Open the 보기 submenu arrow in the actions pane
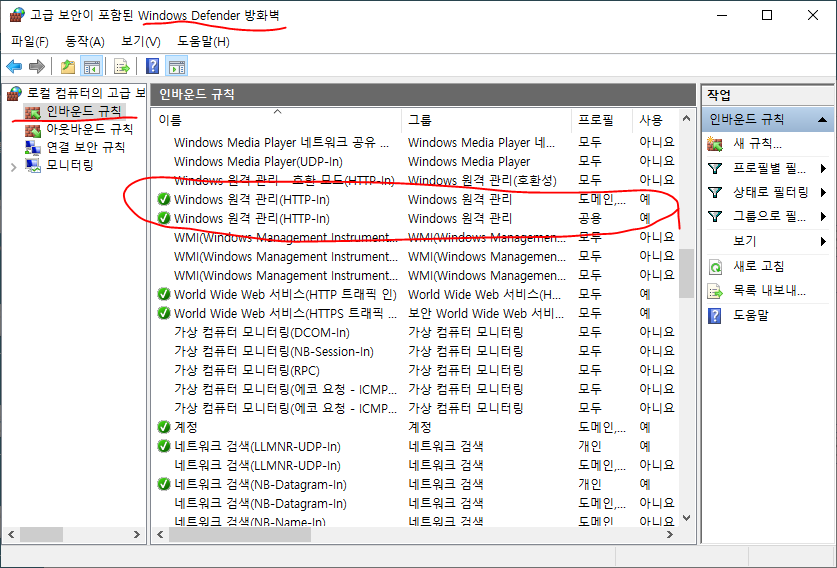 pos(823,241)
